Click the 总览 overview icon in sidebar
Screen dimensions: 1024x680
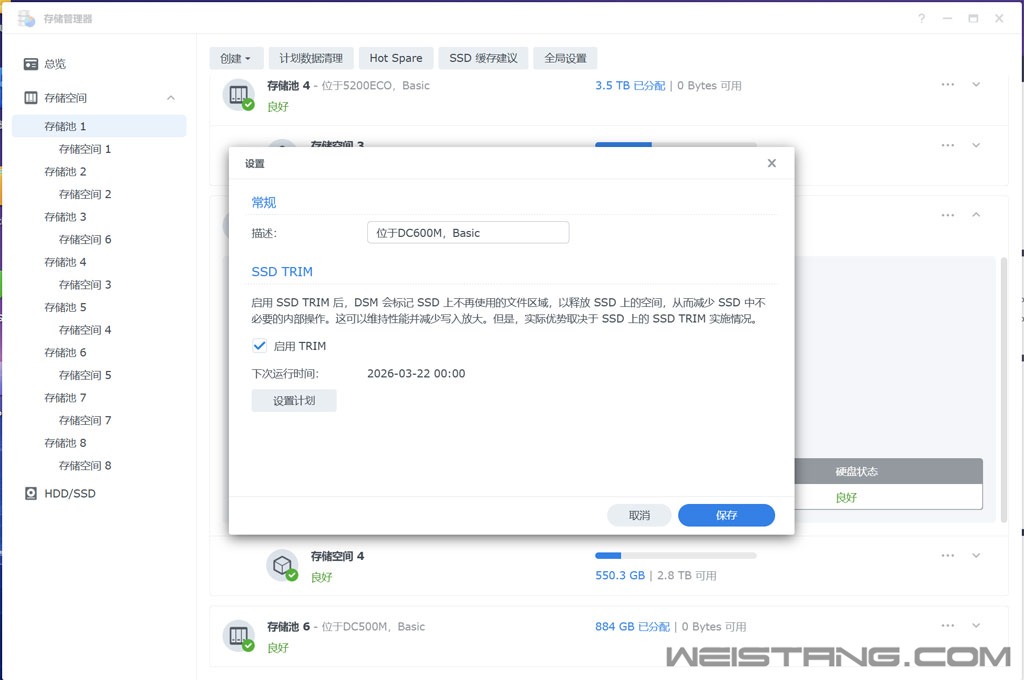pyautogui.click(x=31, y=64)
